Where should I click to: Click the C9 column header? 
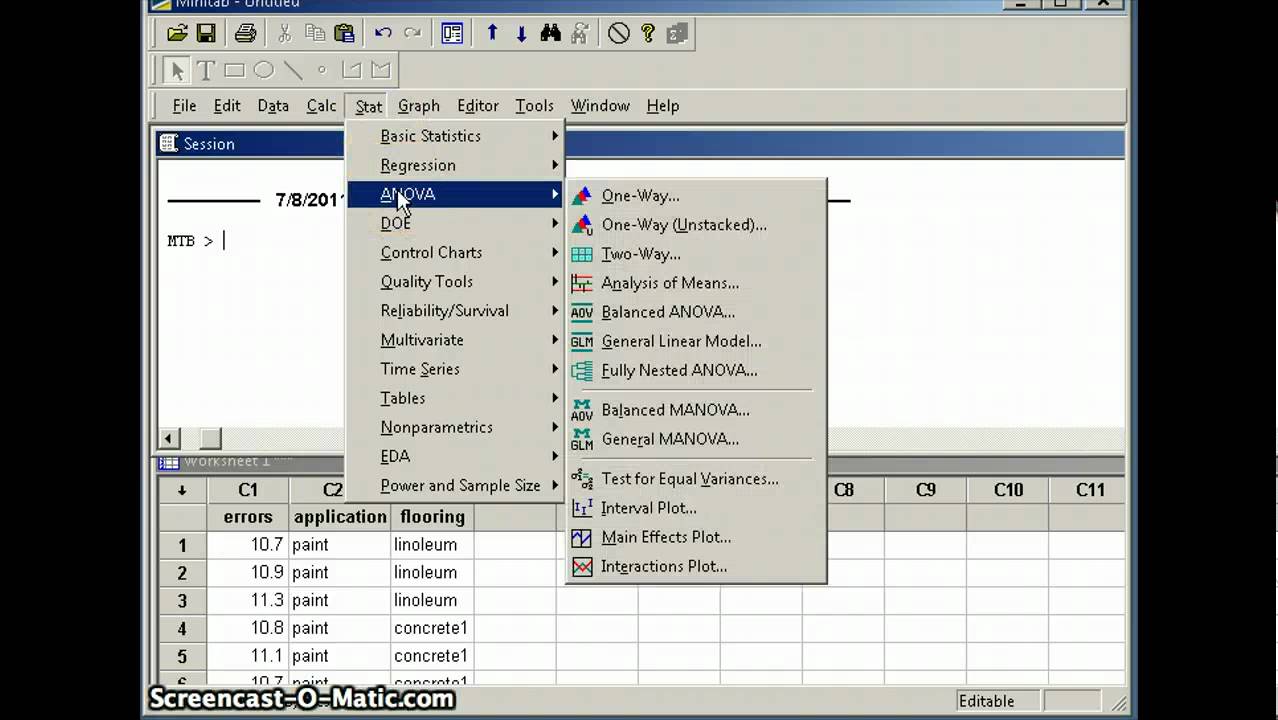[926, 490]
